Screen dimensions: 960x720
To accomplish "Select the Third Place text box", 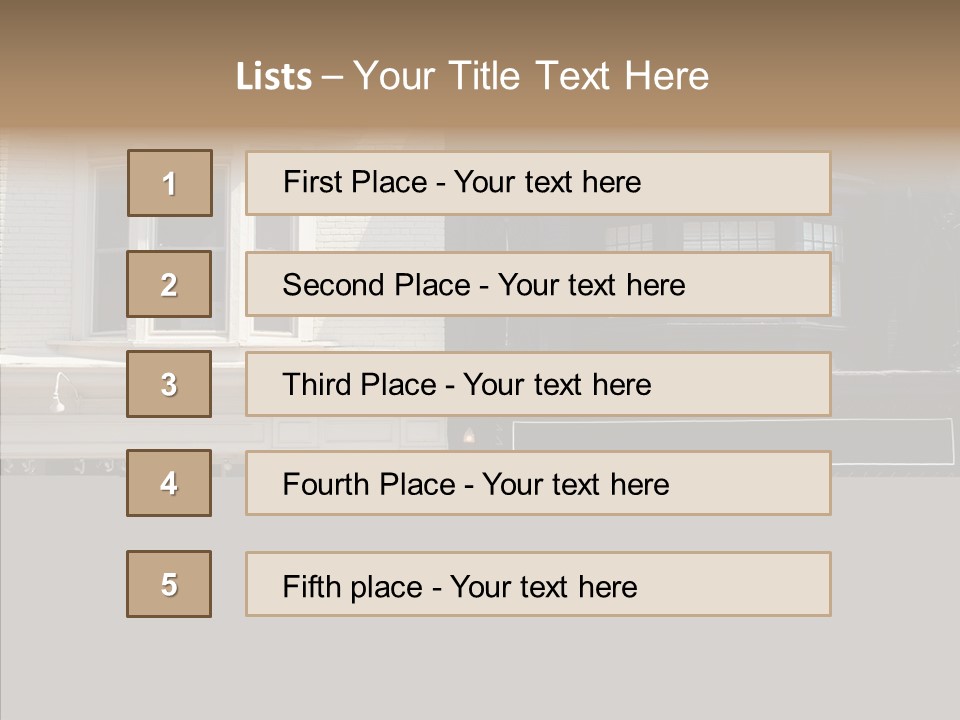I will (538, 384).
